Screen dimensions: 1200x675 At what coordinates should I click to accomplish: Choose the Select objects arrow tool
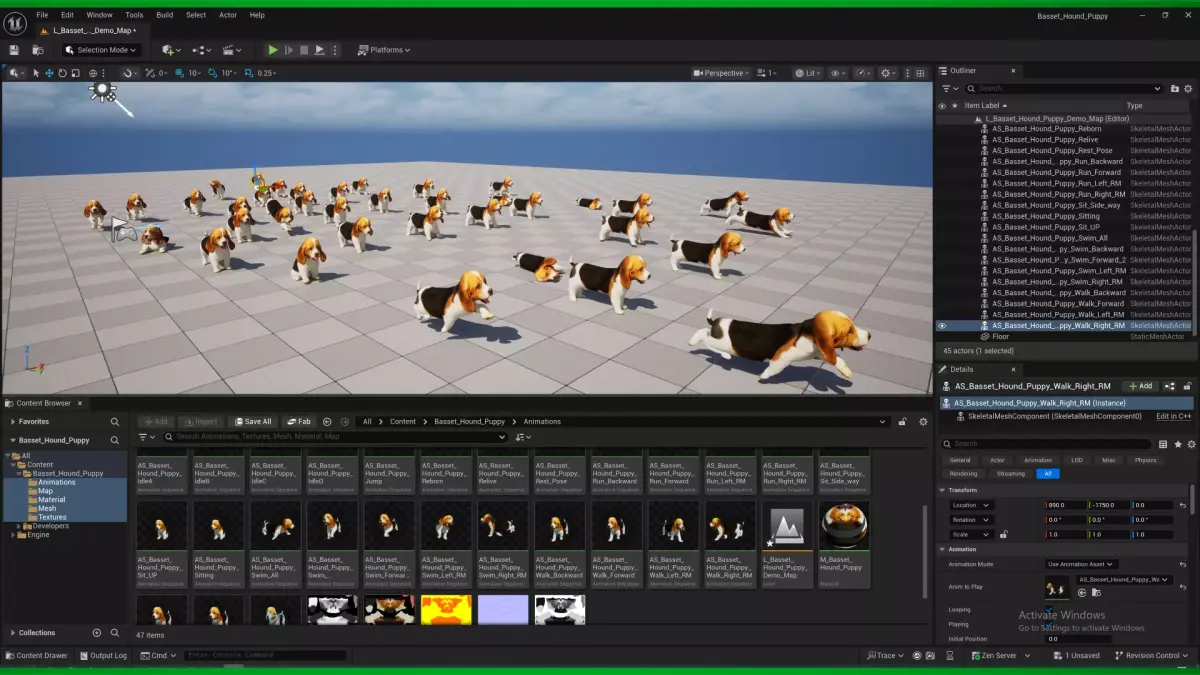point(36,73)
